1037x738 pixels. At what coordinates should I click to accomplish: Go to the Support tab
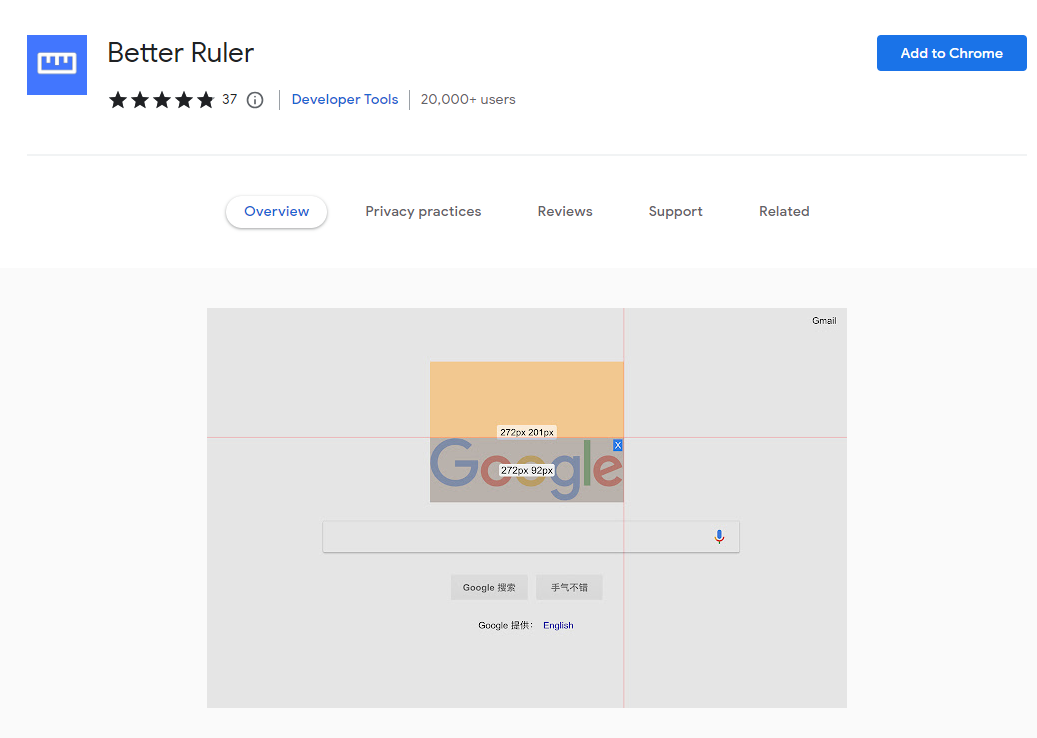(x=675, y=212)
